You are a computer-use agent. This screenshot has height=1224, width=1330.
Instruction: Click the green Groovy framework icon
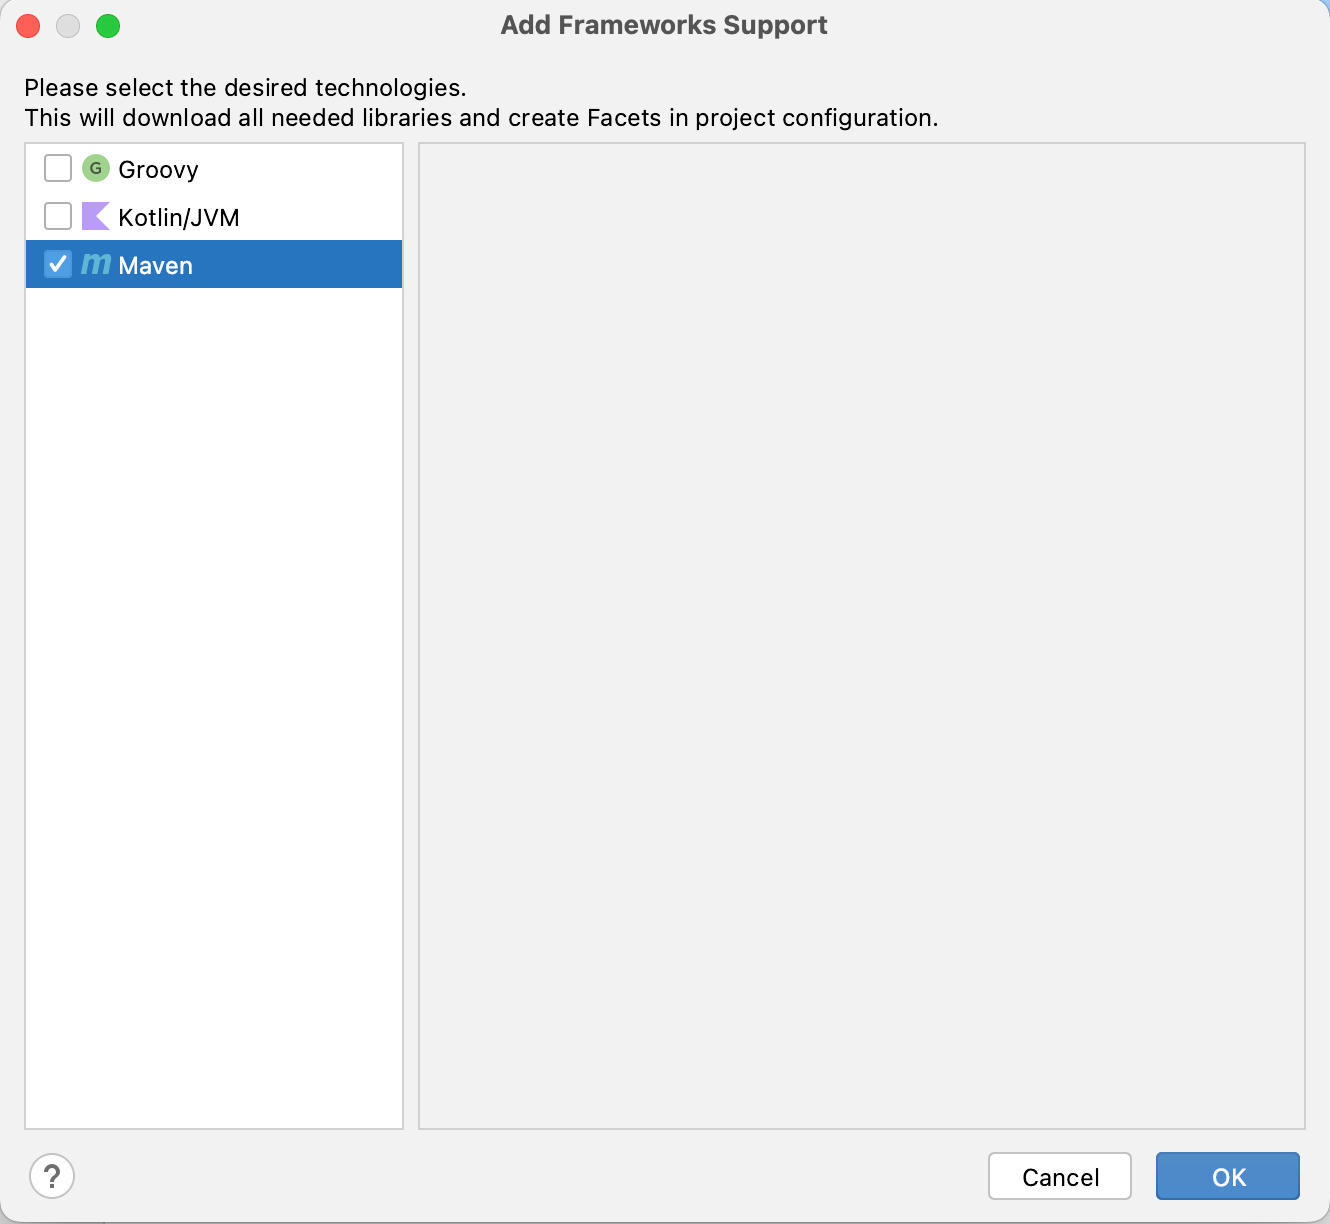(x=95, y=168)
